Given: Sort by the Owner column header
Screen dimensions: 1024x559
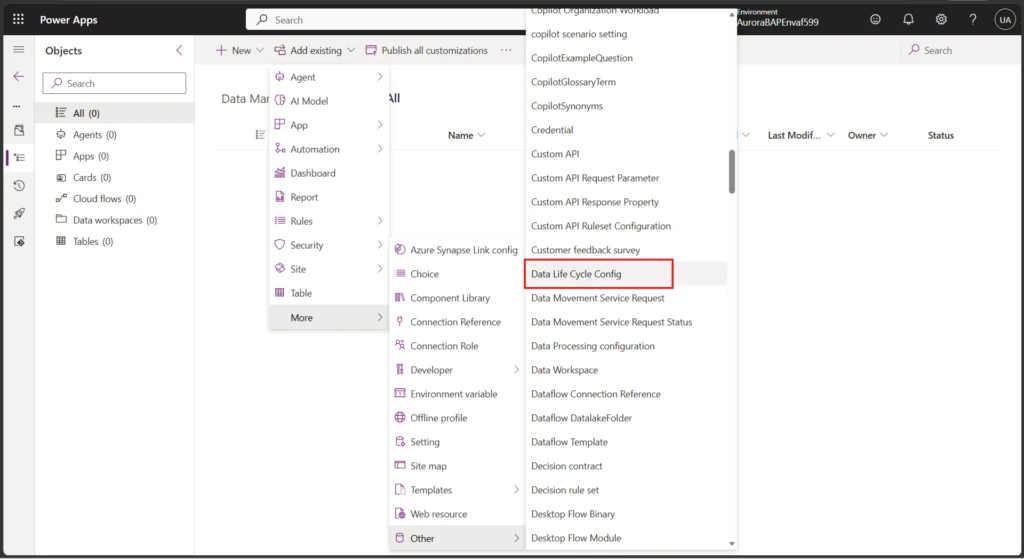Looking at the screenshot, I should pyautogui.click(x=867, y=135).
